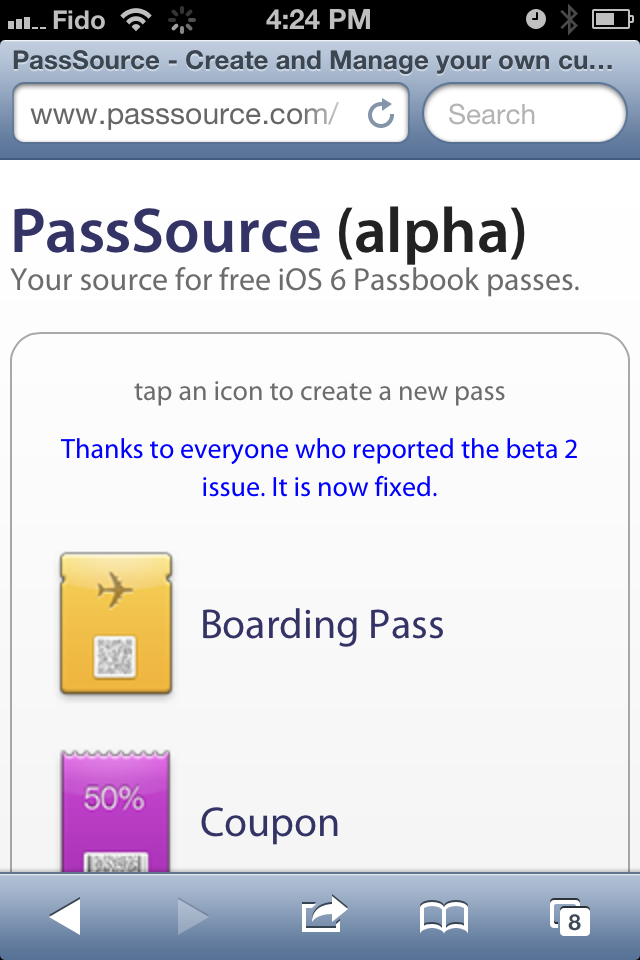
Task: Tap the www.passsource.com address field
Action: pos(185,114)
